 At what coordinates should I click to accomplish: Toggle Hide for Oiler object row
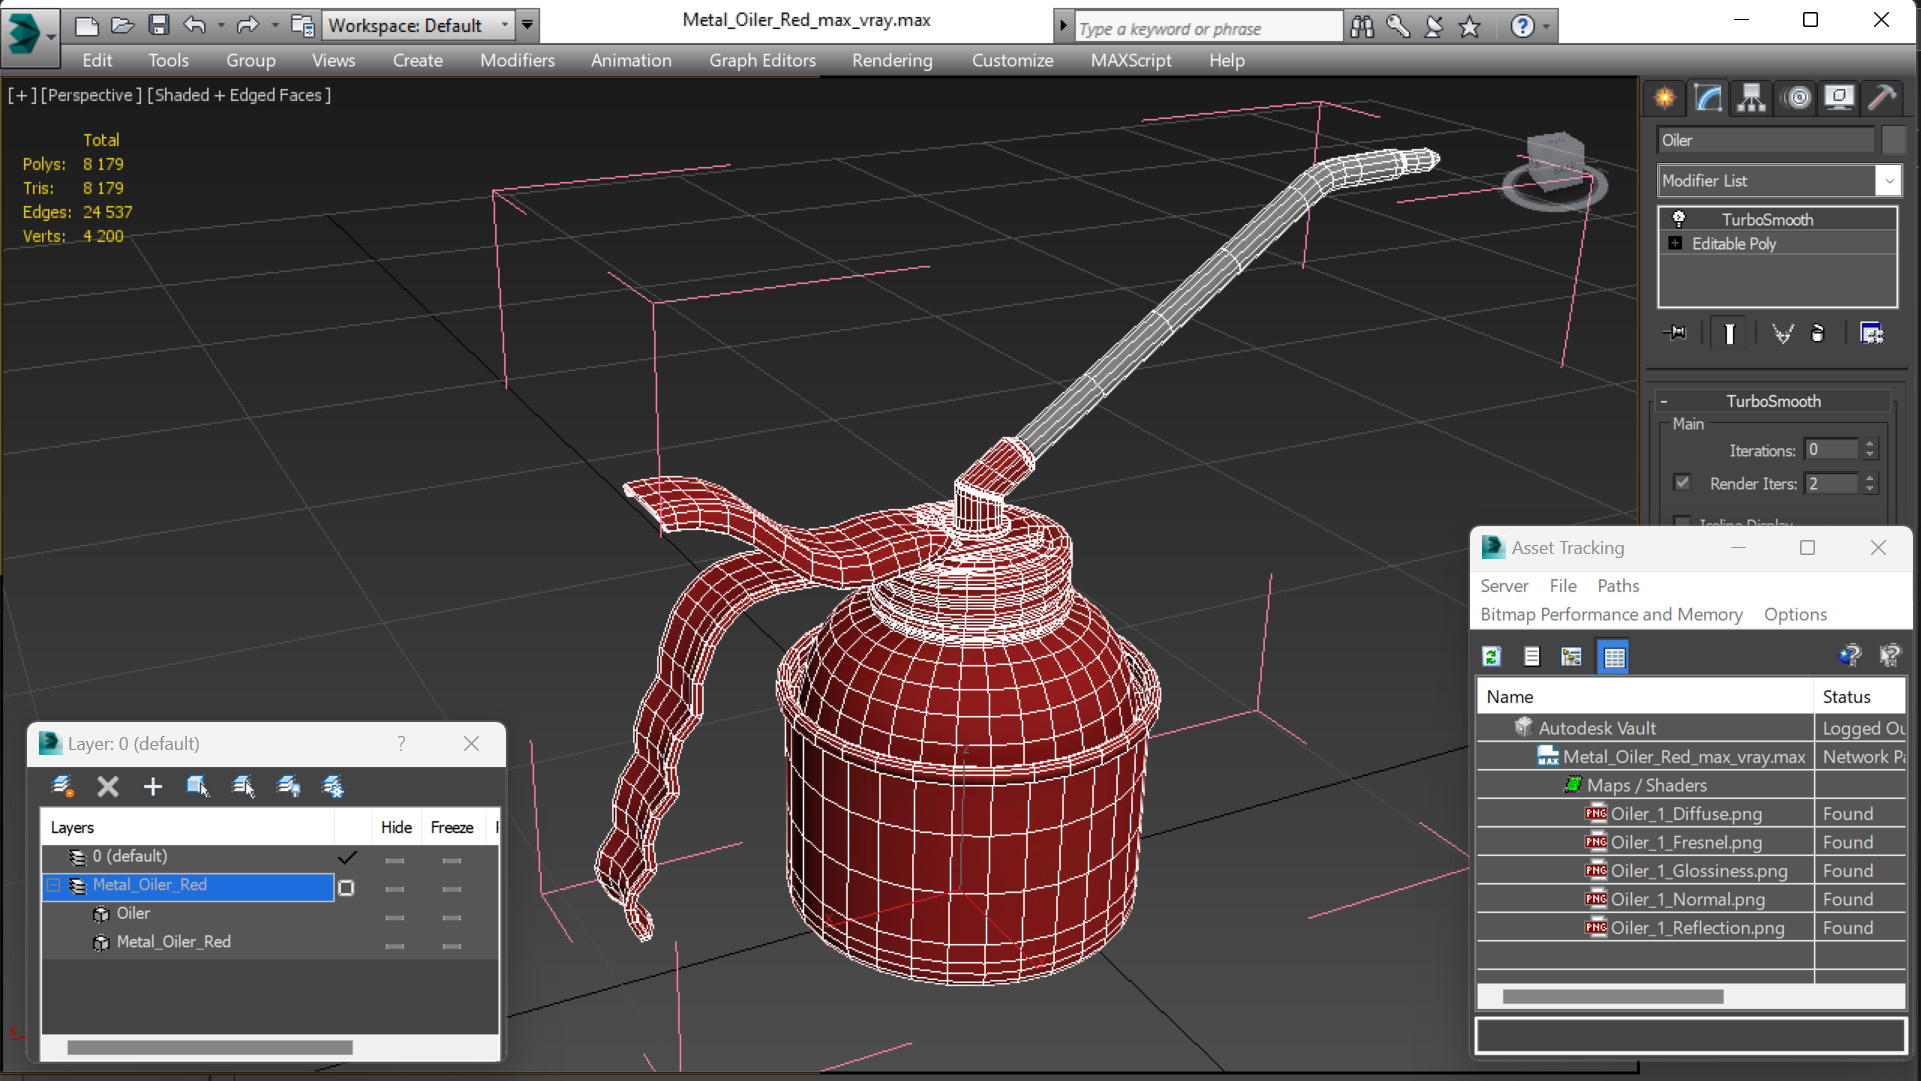pyautogui.click(x=395, y=917)
